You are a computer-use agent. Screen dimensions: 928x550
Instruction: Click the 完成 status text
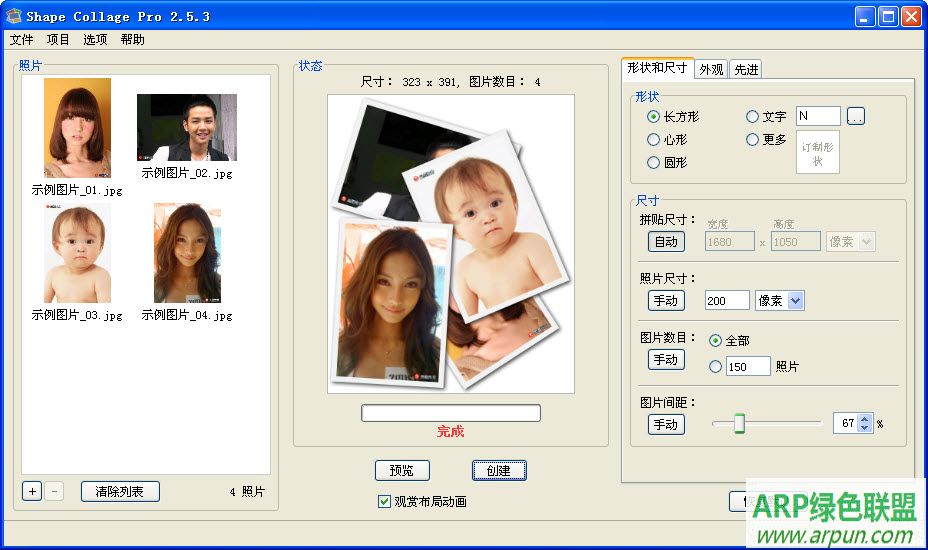pyautogui.click(x=450, y=432)
